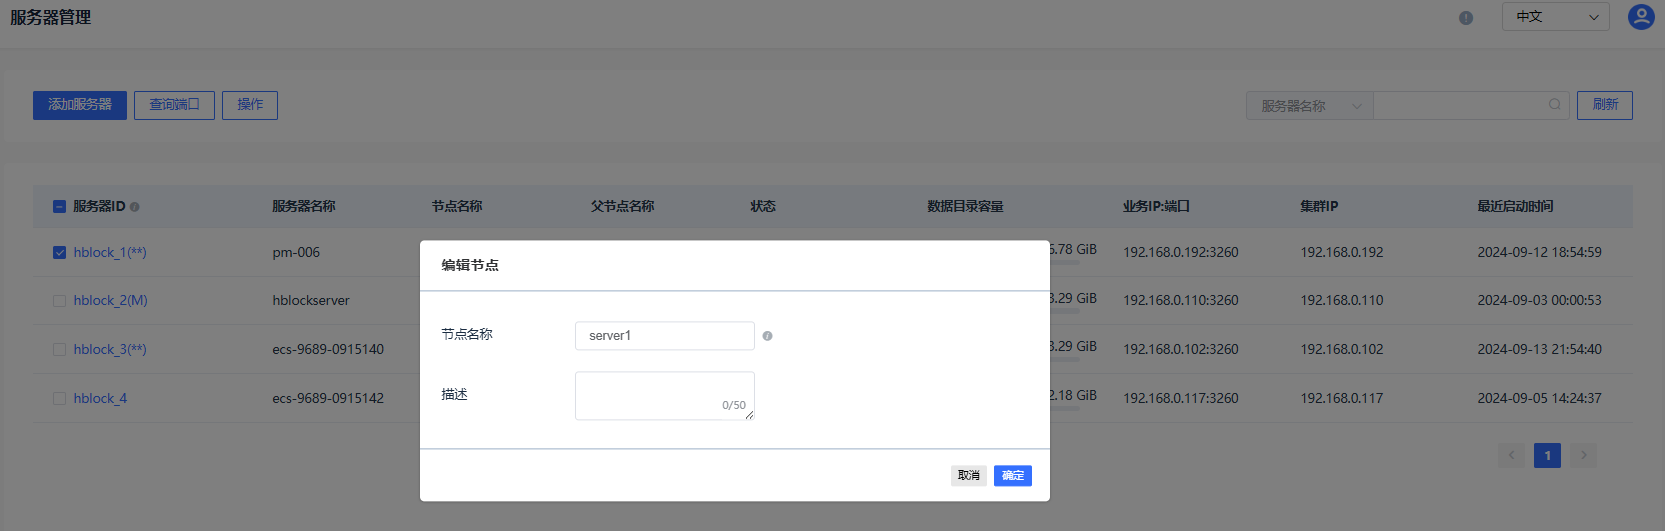Click the 节点名称 column header
1665x531 pixels.
457,206
